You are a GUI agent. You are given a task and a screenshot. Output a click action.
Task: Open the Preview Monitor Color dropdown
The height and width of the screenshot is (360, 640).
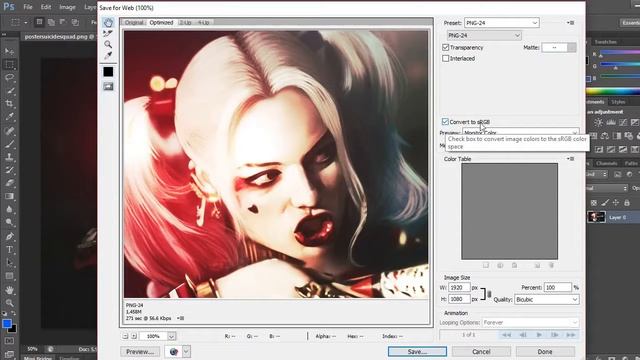tap(521, 133)
